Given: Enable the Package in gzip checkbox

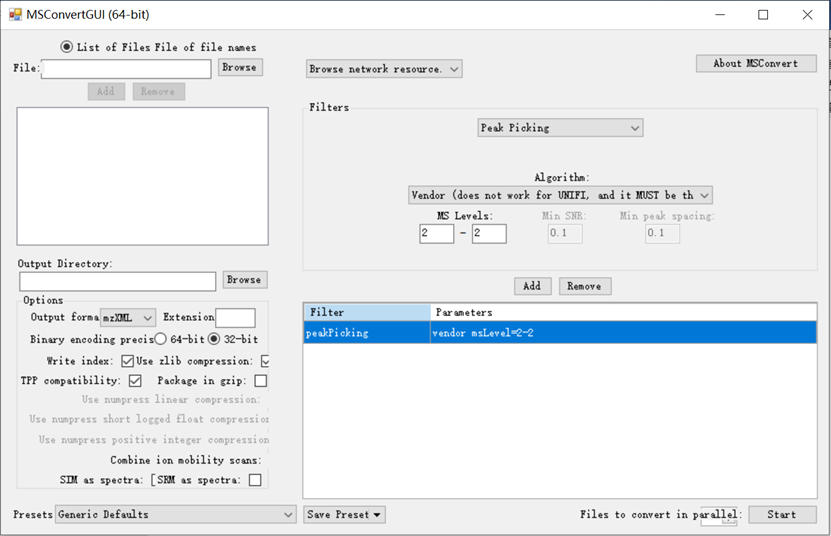Looking at the screenshot, I should pos(260,381).
